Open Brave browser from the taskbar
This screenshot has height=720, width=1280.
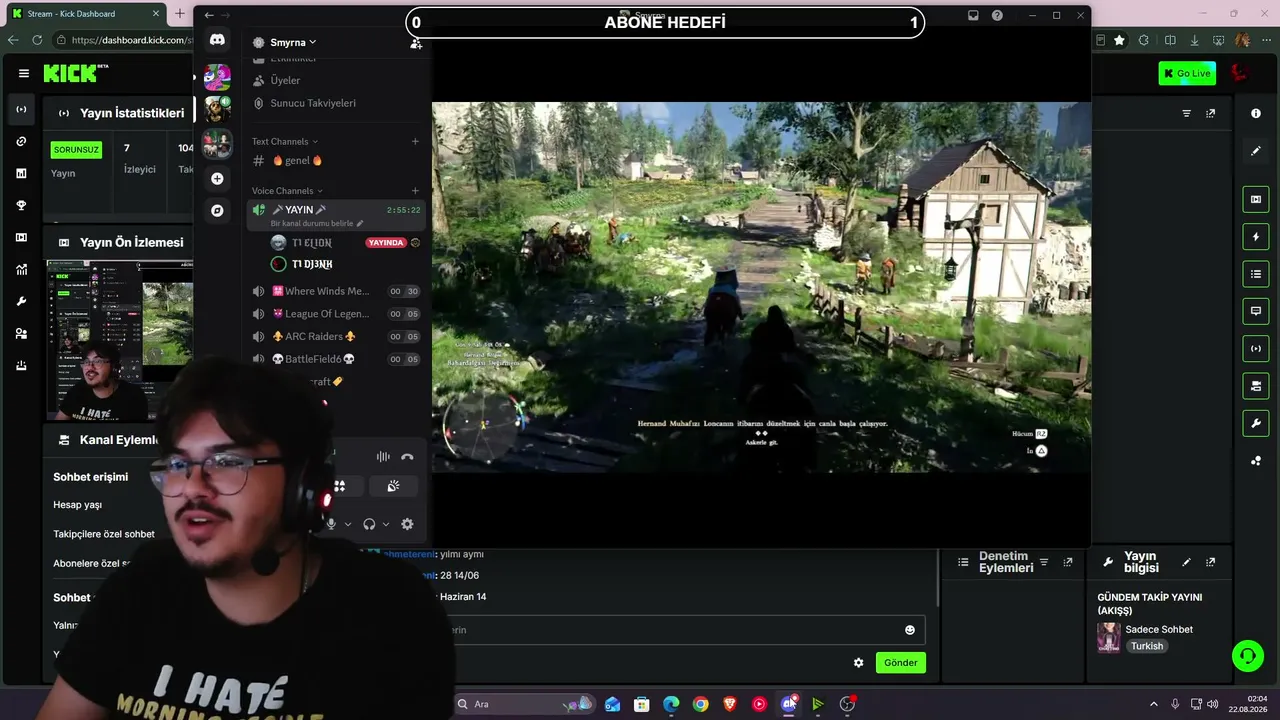pos(730,704)
